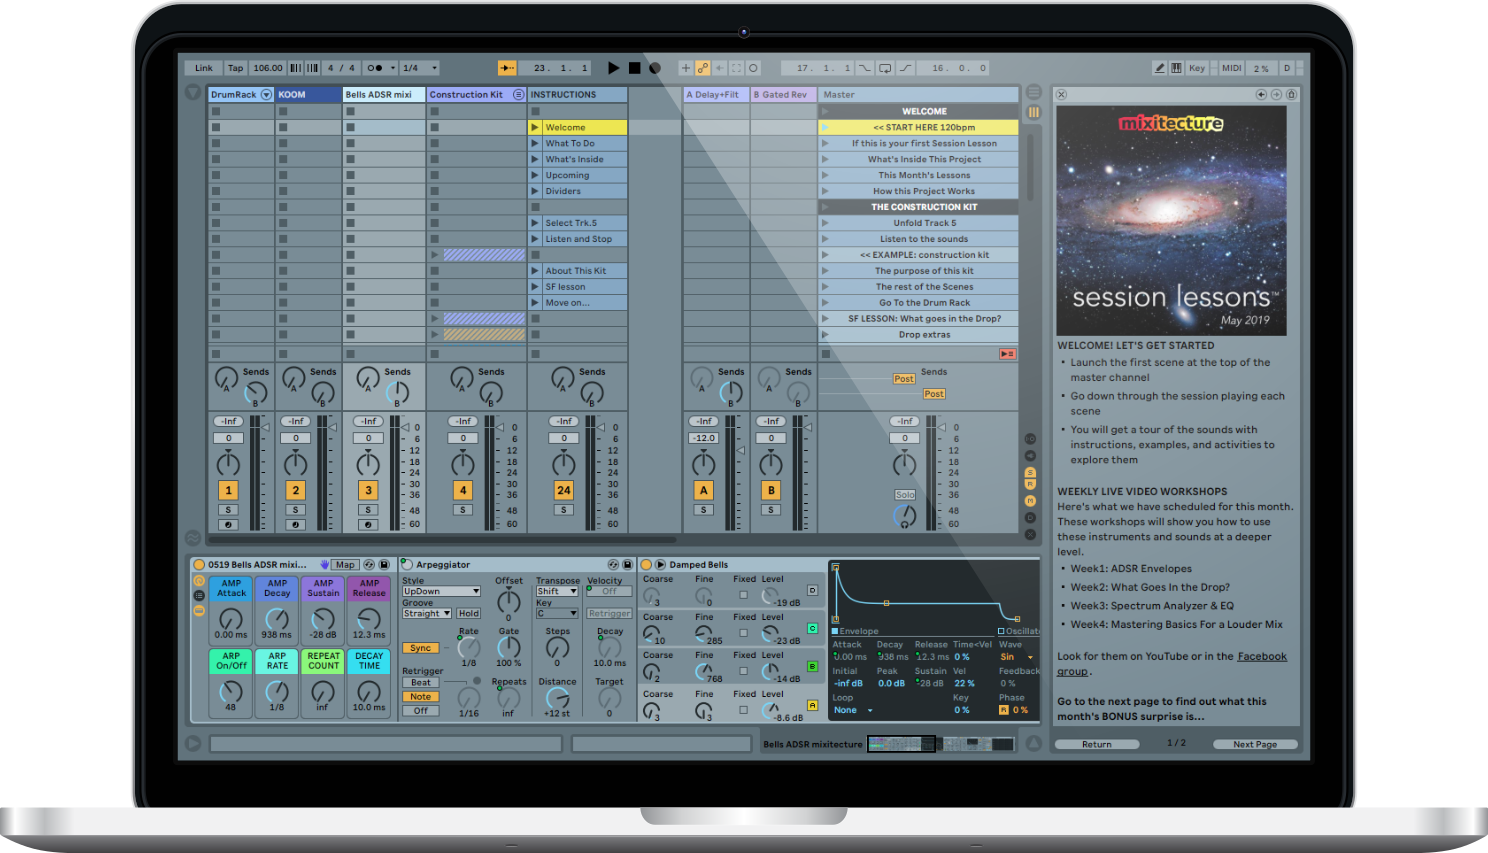Click the Arpeggiator Gate knob
The height and width of the screenshot is (853, 1488).
coord(509,647)
